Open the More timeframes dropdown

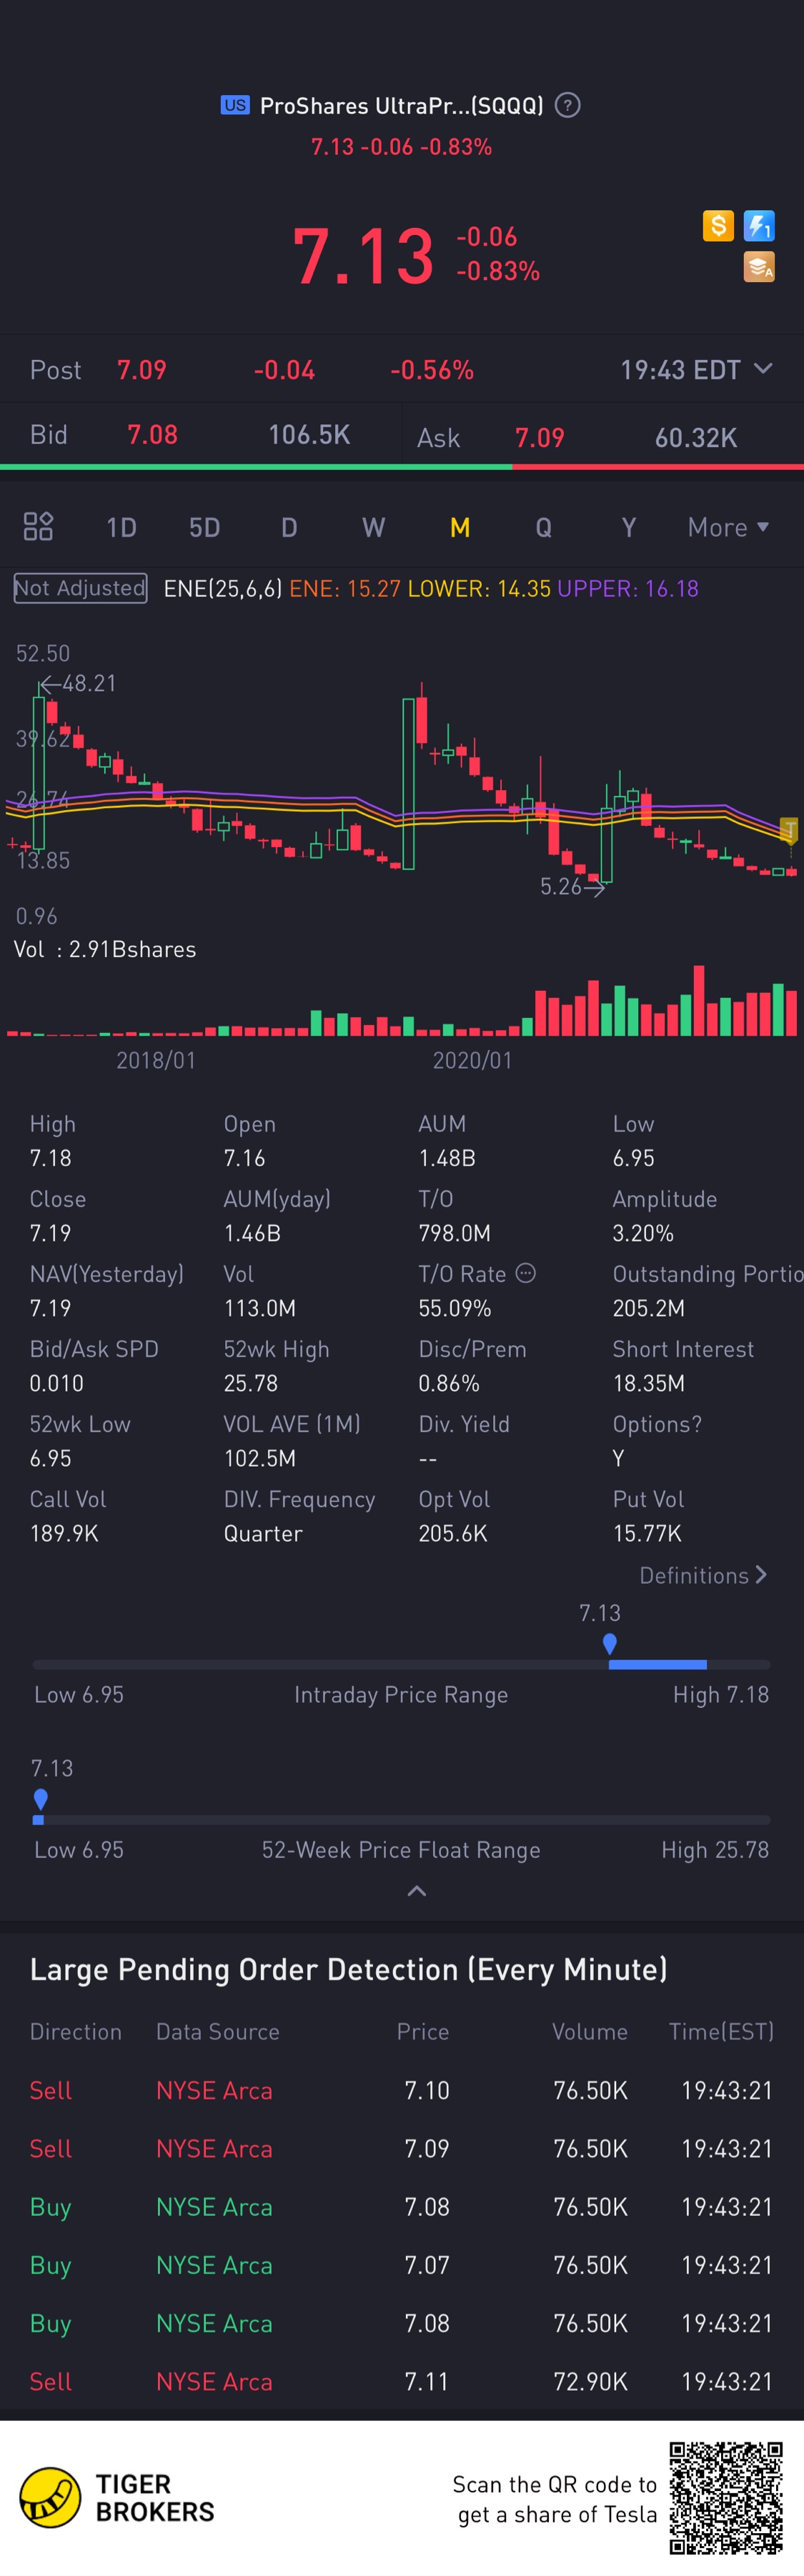pyautogui.click(x=728, y=527)
